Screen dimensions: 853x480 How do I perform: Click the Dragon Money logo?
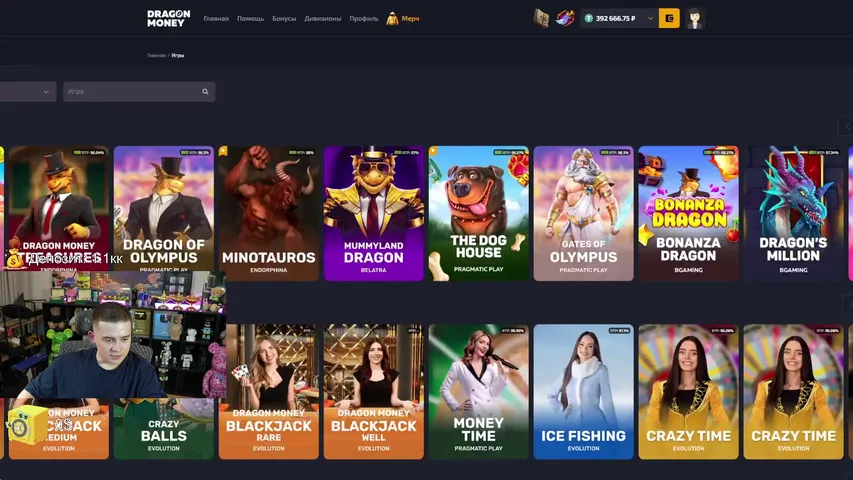(x=168, y=18)
